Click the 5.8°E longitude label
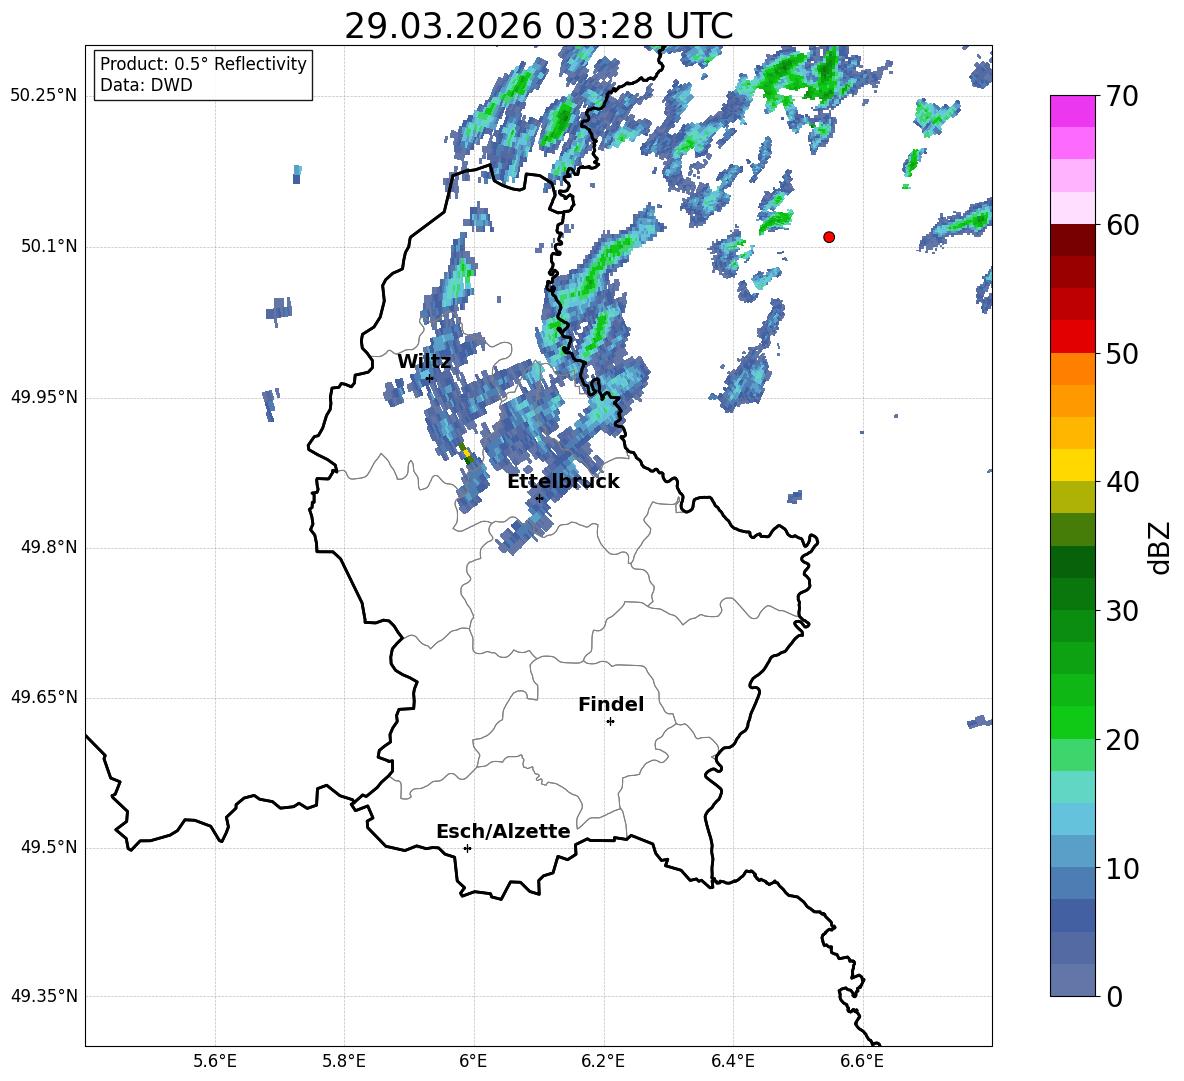 pyautogui.click(x=344, y=1061)
